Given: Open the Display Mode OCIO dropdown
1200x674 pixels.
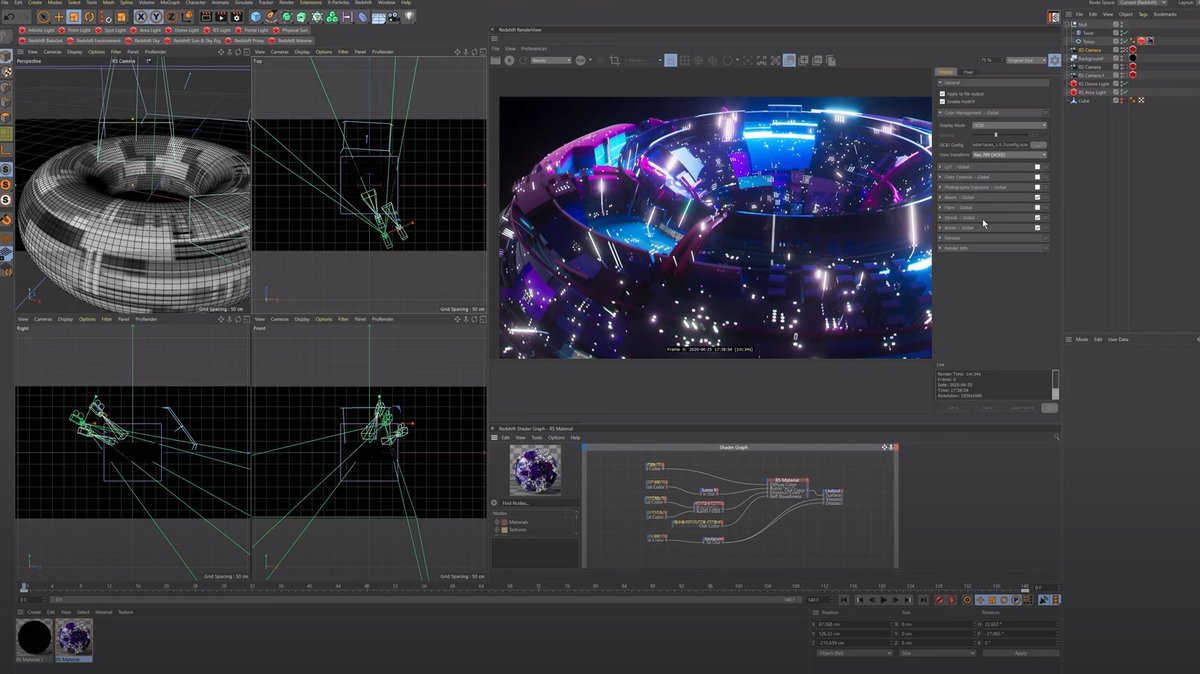Looking at the screenshot, I should pos(1009,125).
